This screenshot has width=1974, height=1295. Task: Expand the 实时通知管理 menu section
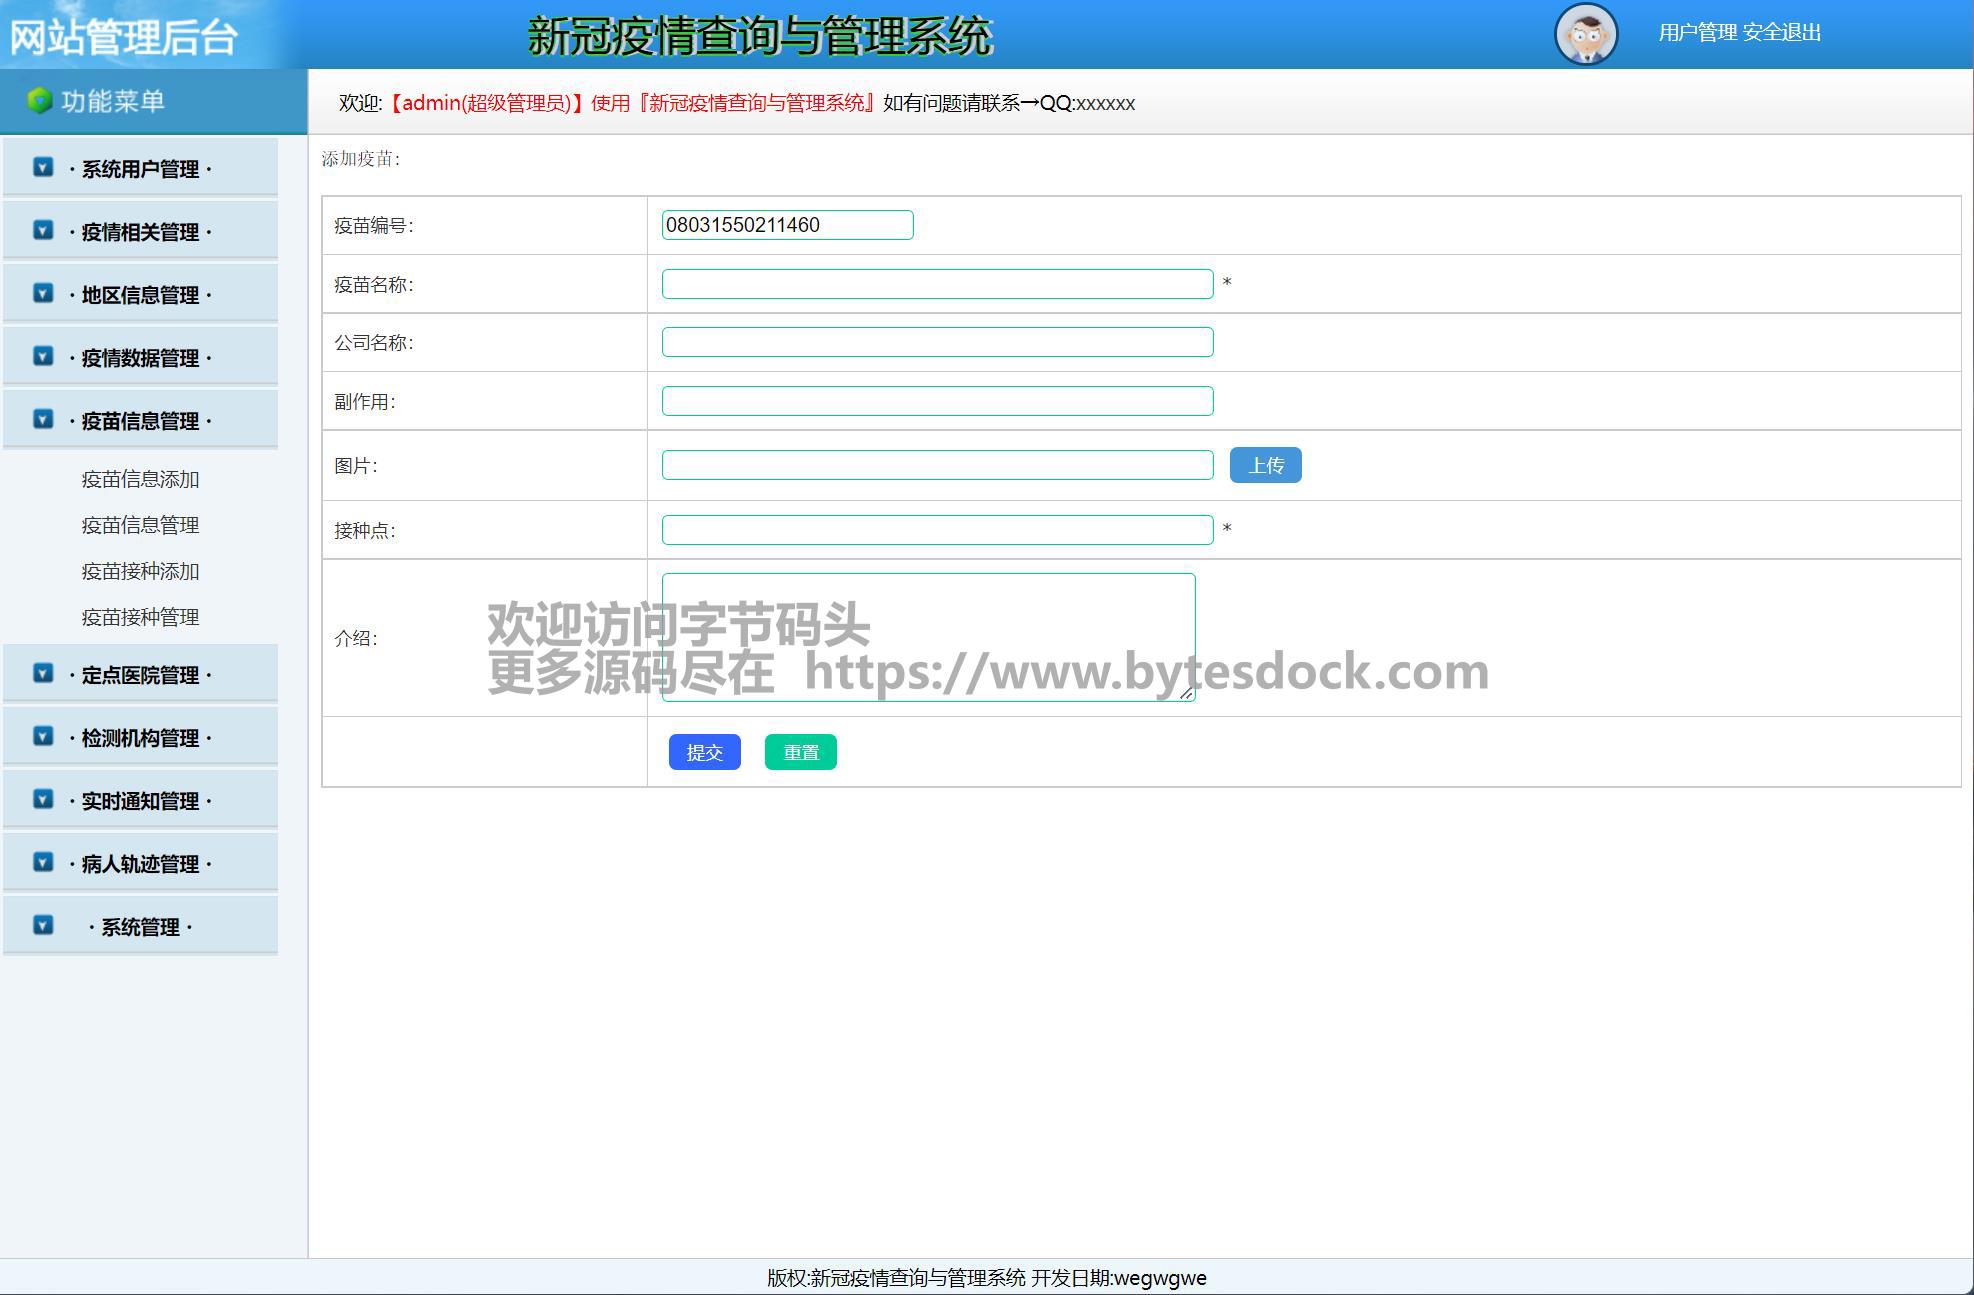click(x=140, y=801)
